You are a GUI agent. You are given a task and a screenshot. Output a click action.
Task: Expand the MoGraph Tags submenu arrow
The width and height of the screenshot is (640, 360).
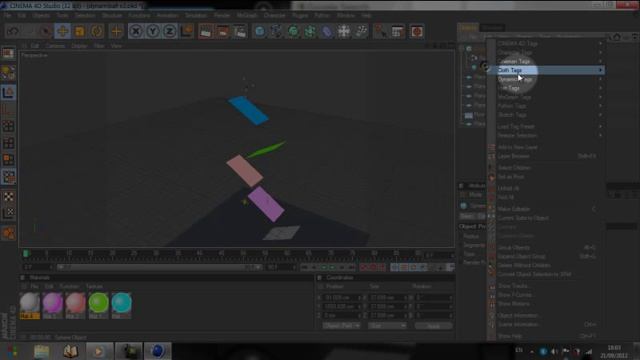point(600,97)
